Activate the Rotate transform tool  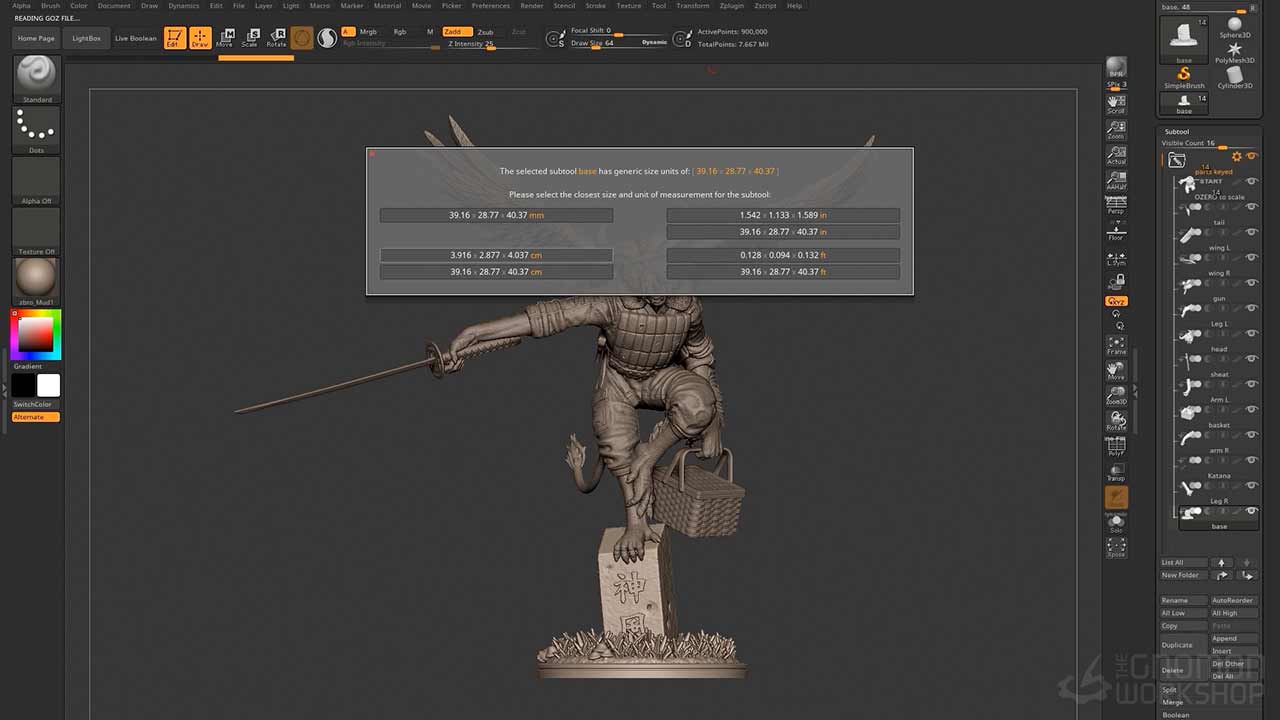pyautogui.click(x=276, y=38)
